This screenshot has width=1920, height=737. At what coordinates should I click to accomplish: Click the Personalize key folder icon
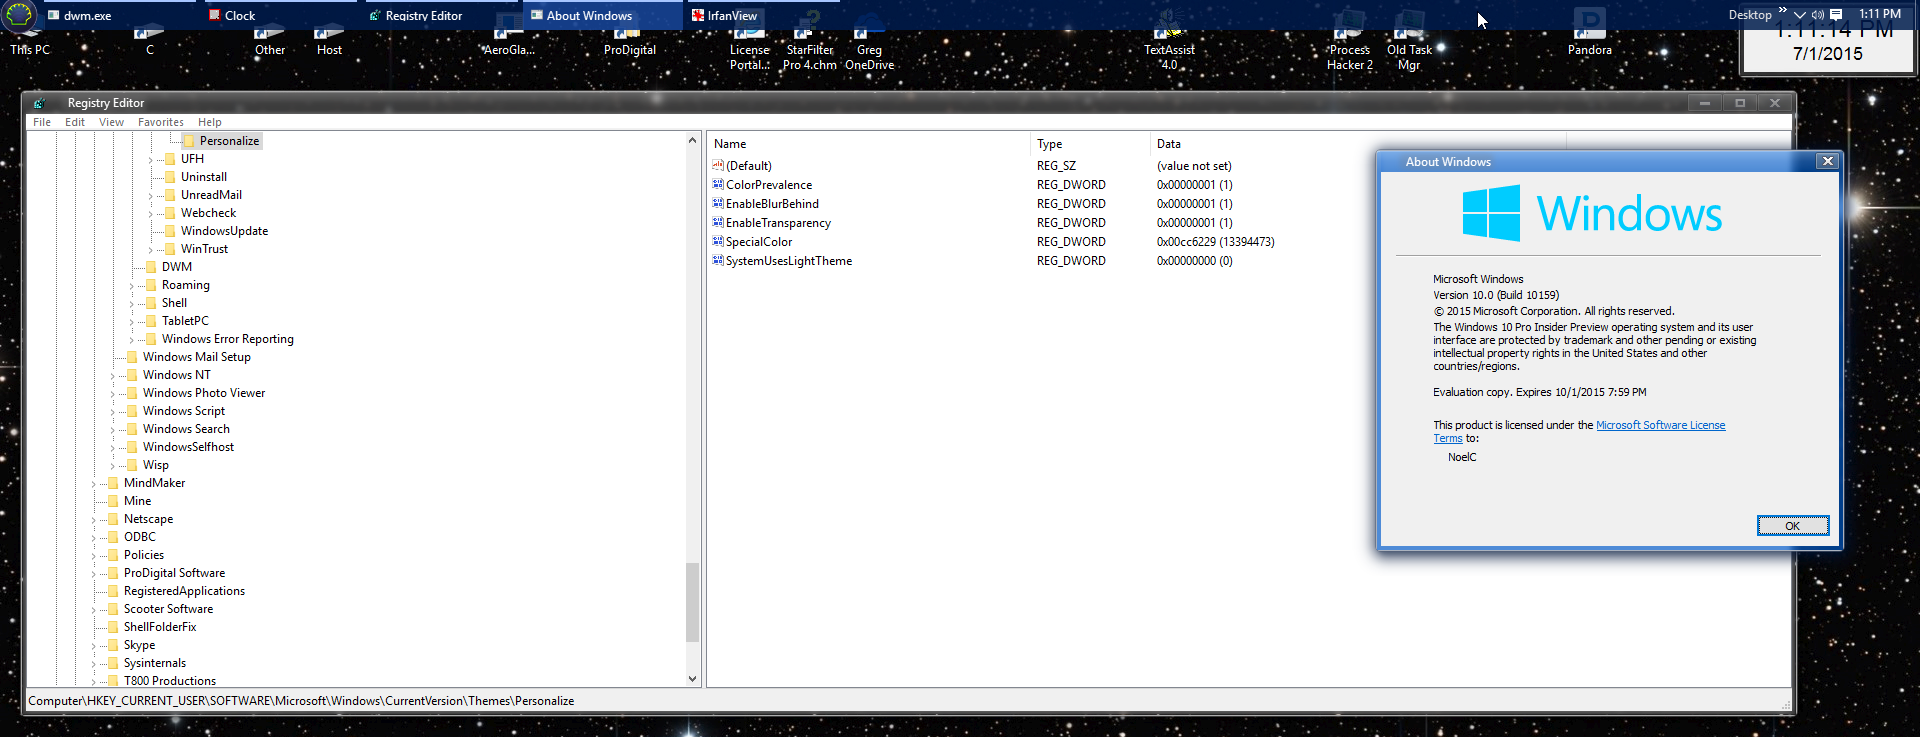click(x=189, y=141)
